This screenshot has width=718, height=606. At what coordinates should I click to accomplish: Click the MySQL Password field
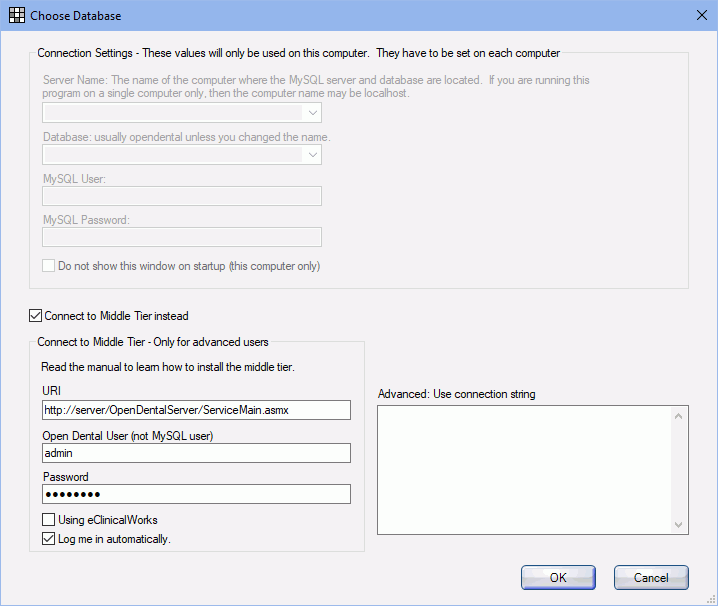click(x=182, y=237)
